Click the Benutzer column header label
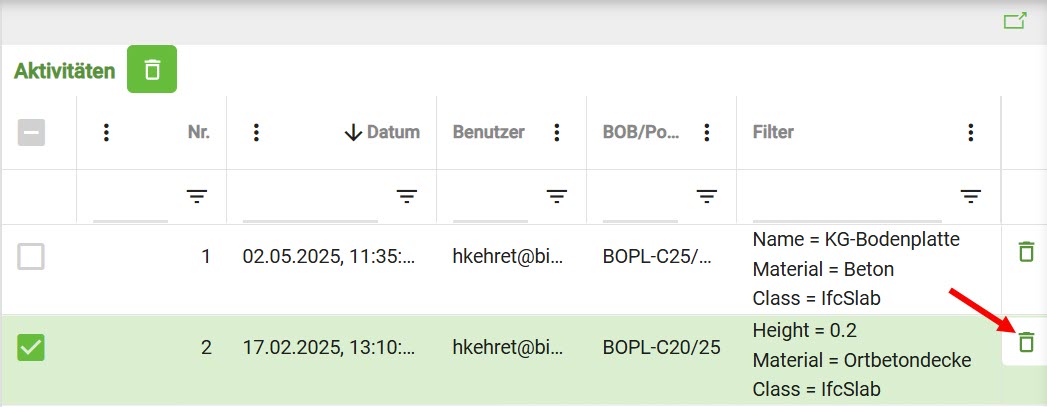Viewport: 1047px width, 407px height. [488, 132]
